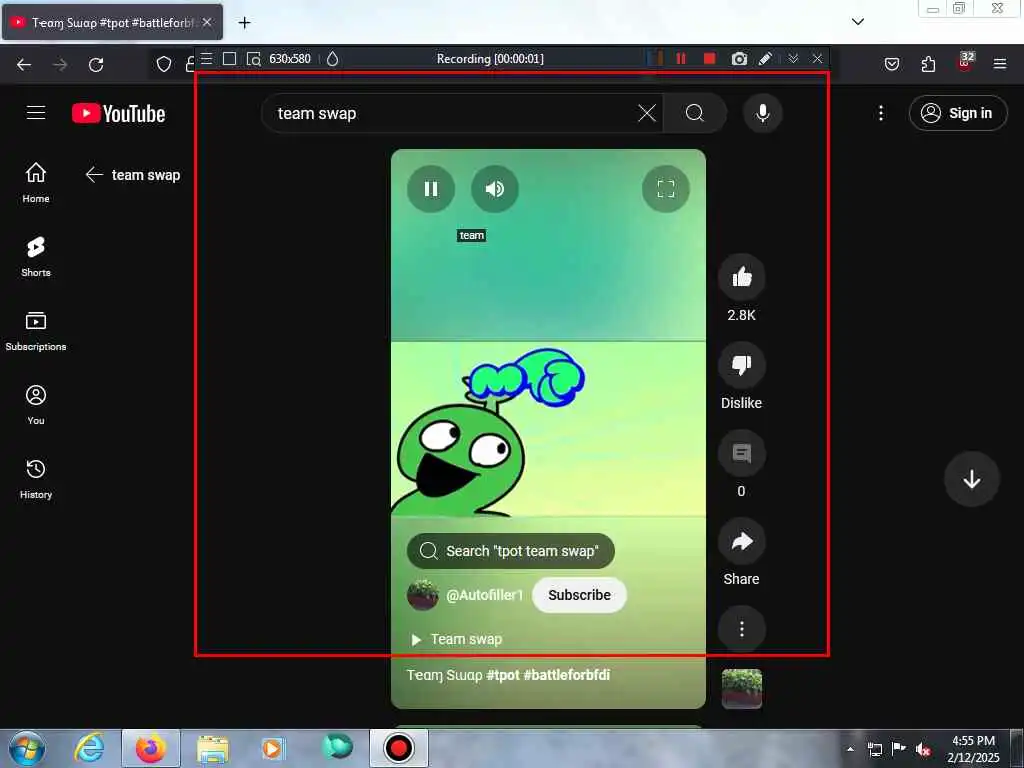Search "tpot team swap" suggestion chip

[x=510, y=551]
